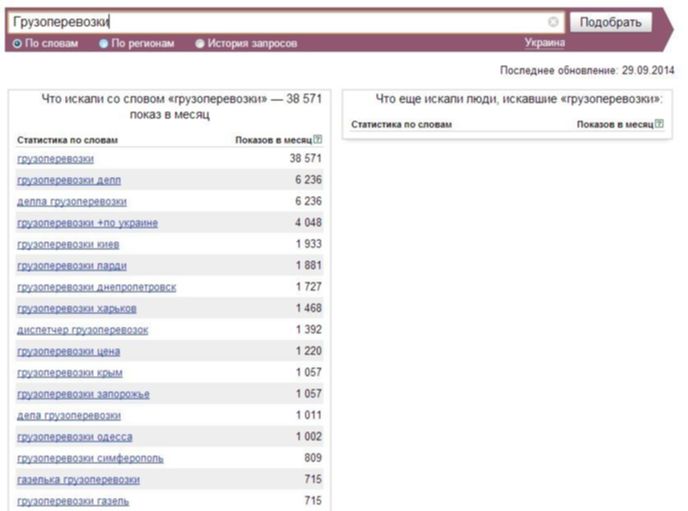Click right panel 'Статистика по словам' column header
Screen dimensions: 688x511
(401, 125)
